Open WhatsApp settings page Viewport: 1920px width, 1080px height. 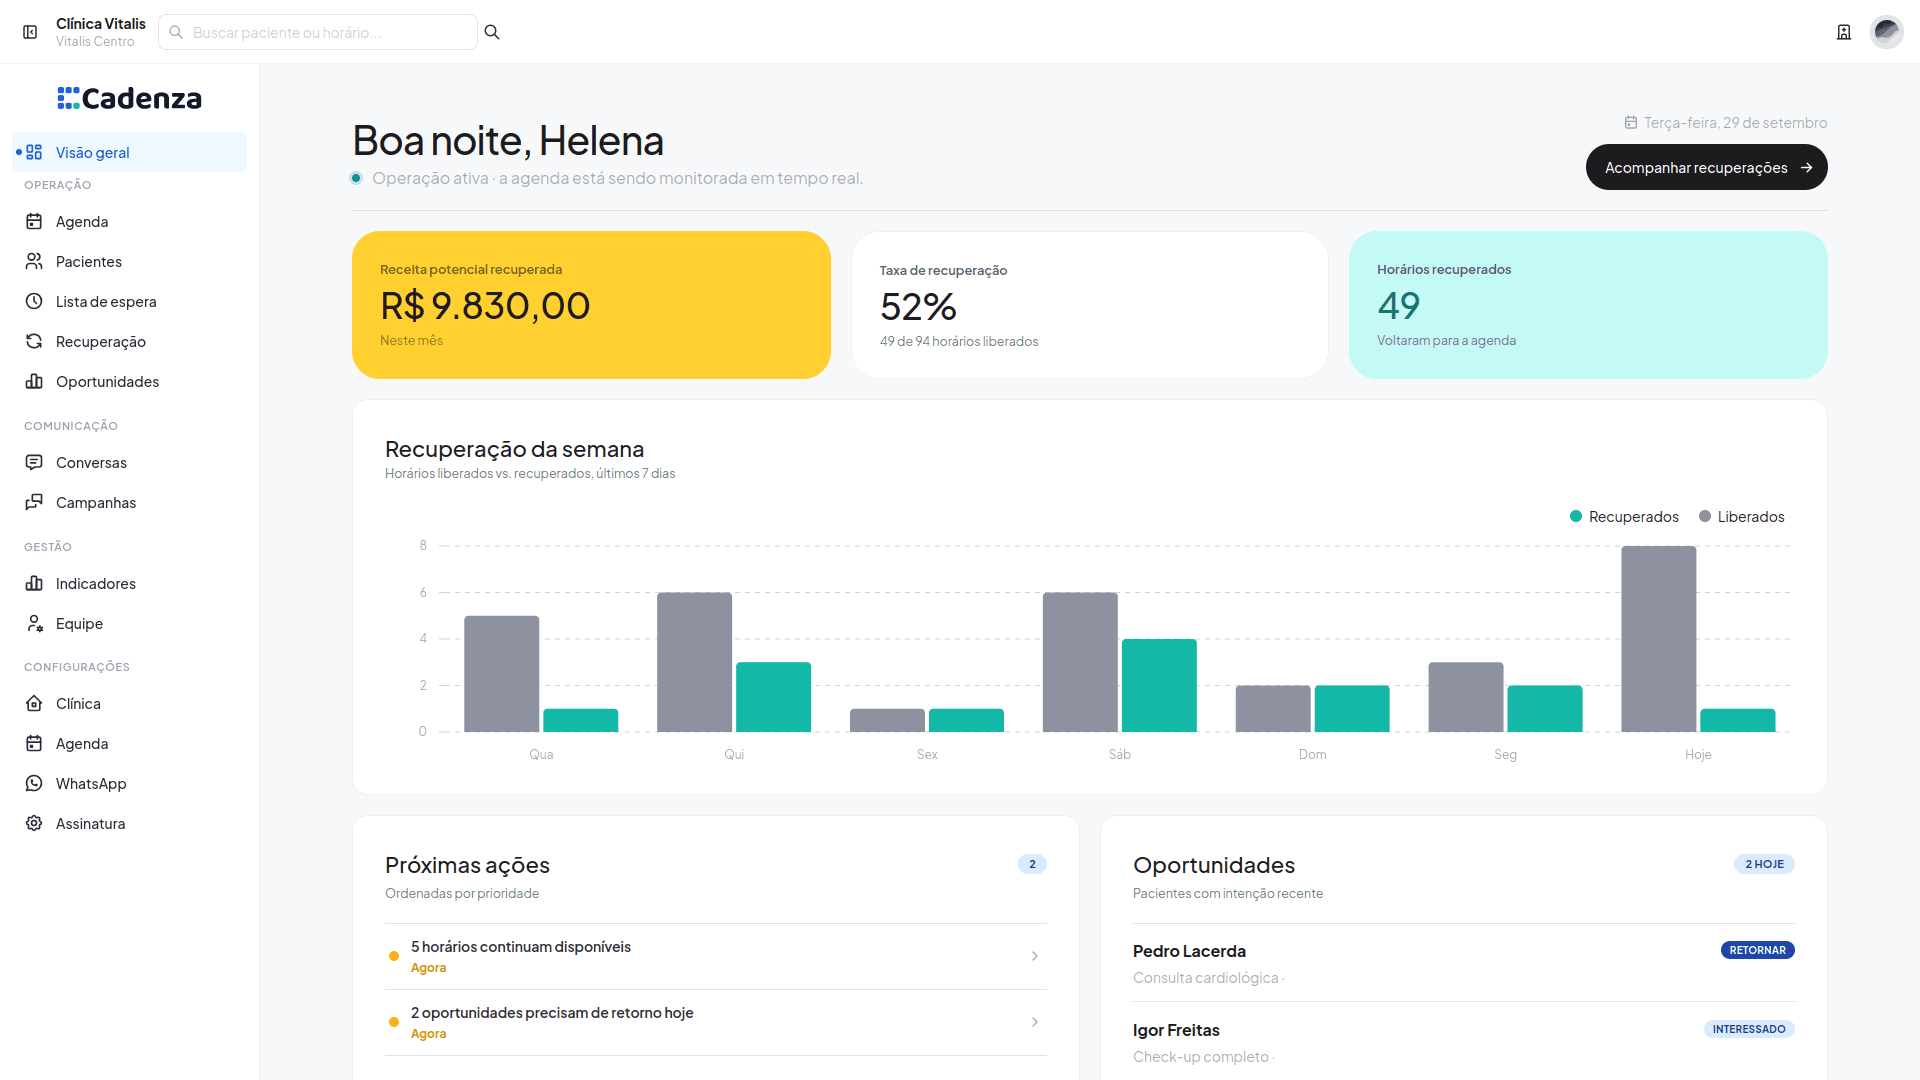(x=130, y=783)
